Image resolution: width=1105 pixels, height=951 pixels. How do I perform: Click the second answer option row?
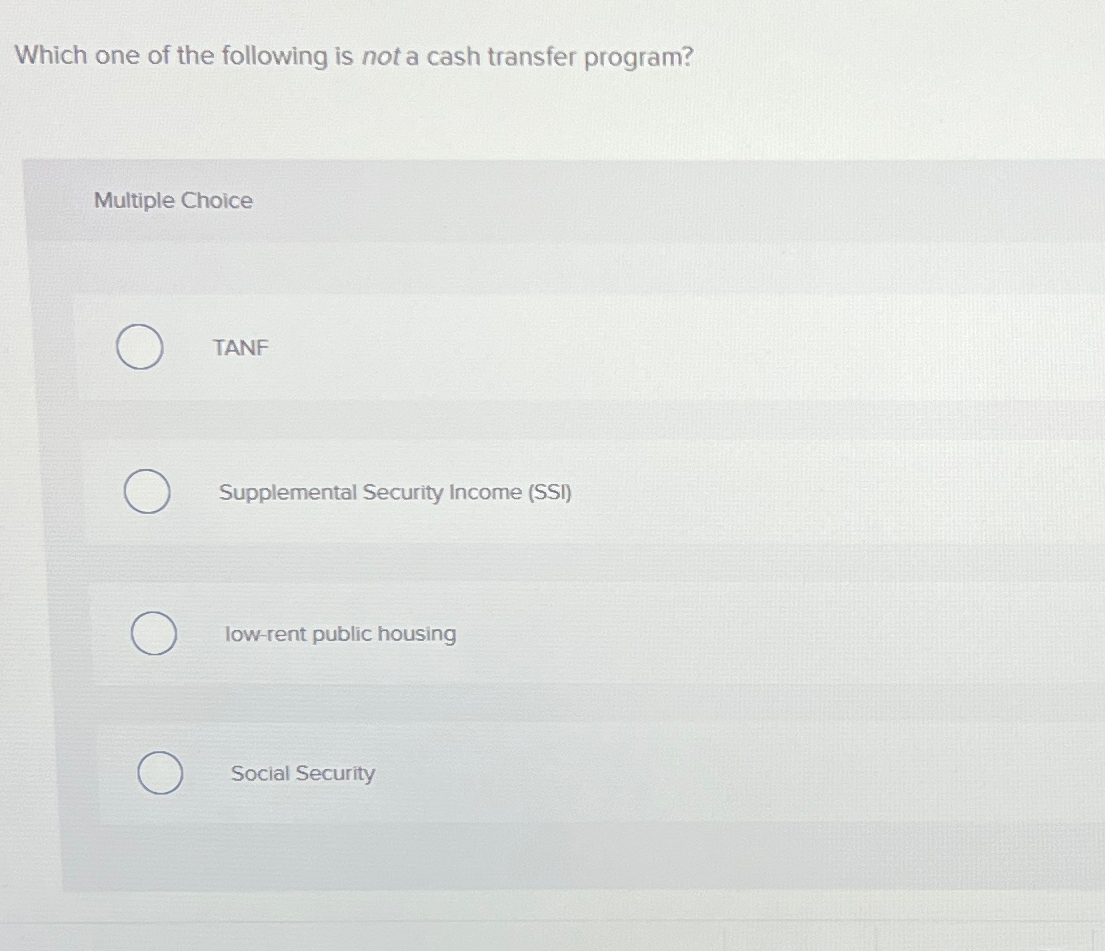(500, 492)
